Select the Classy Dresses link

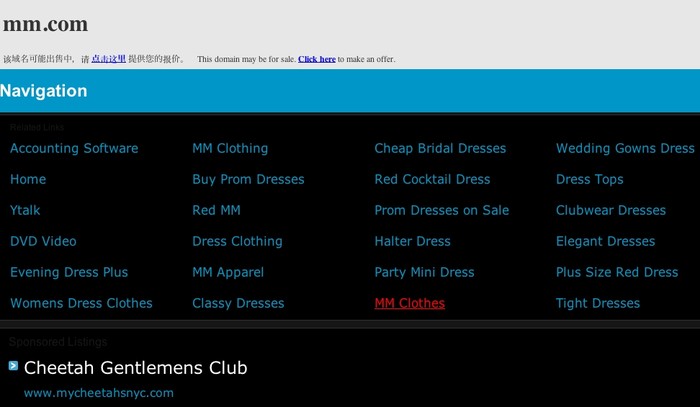click(238, 303)
